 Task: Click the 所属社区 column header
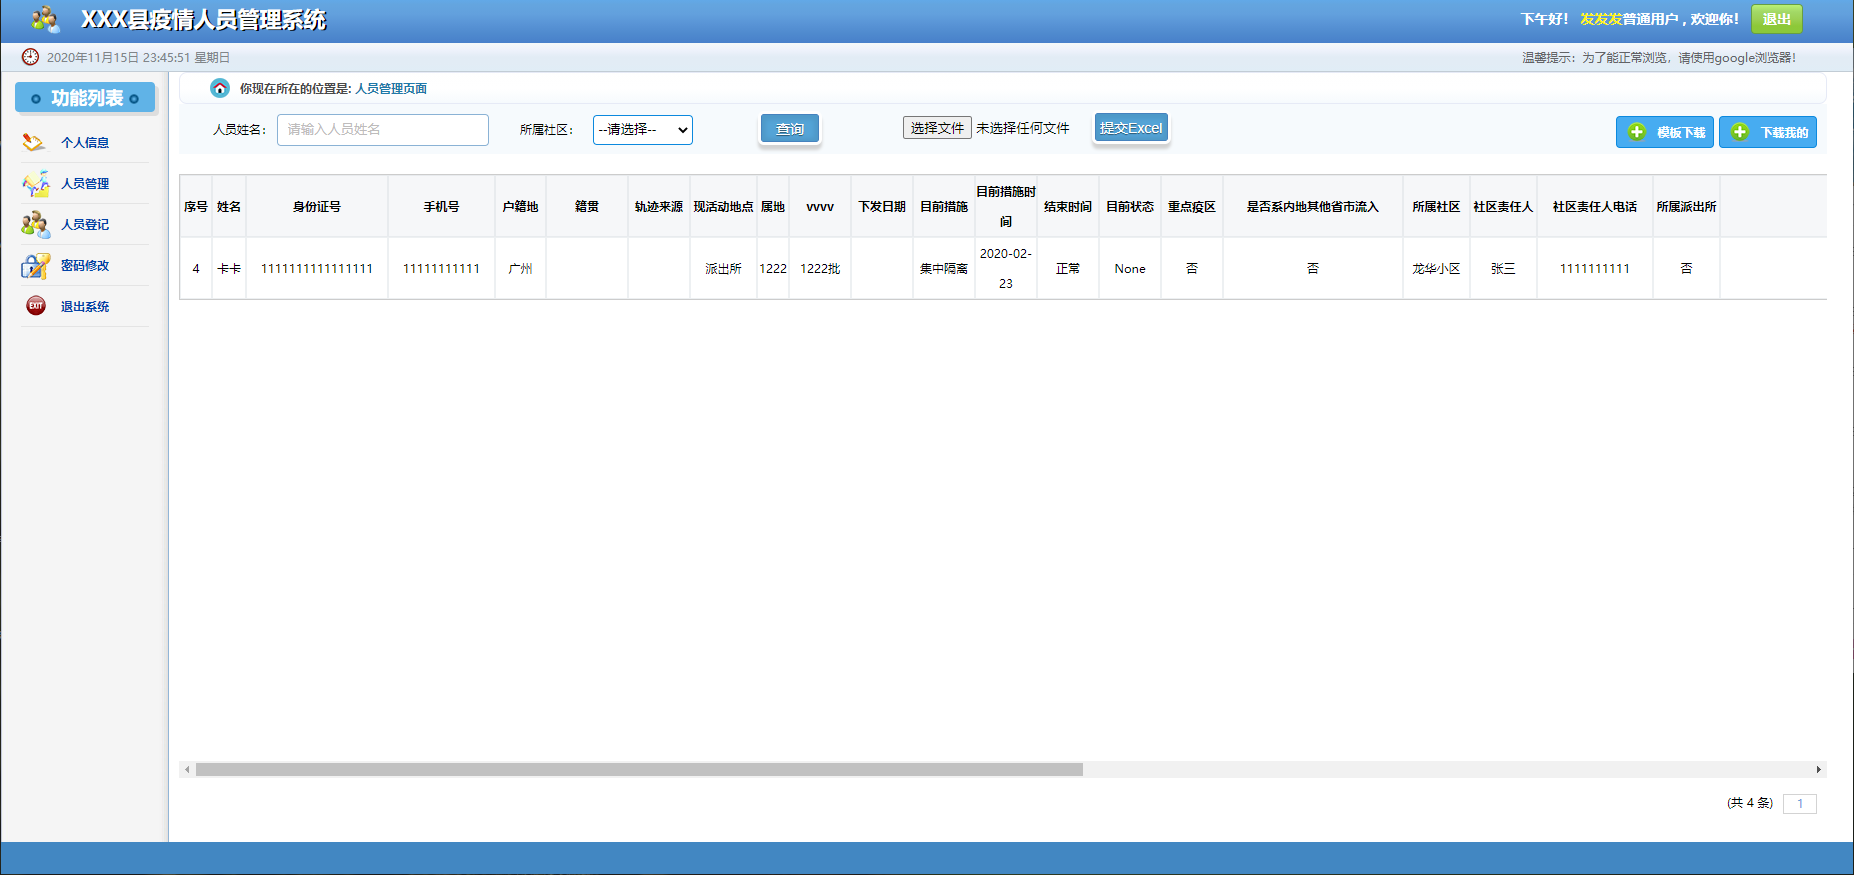click(1436, 207)
